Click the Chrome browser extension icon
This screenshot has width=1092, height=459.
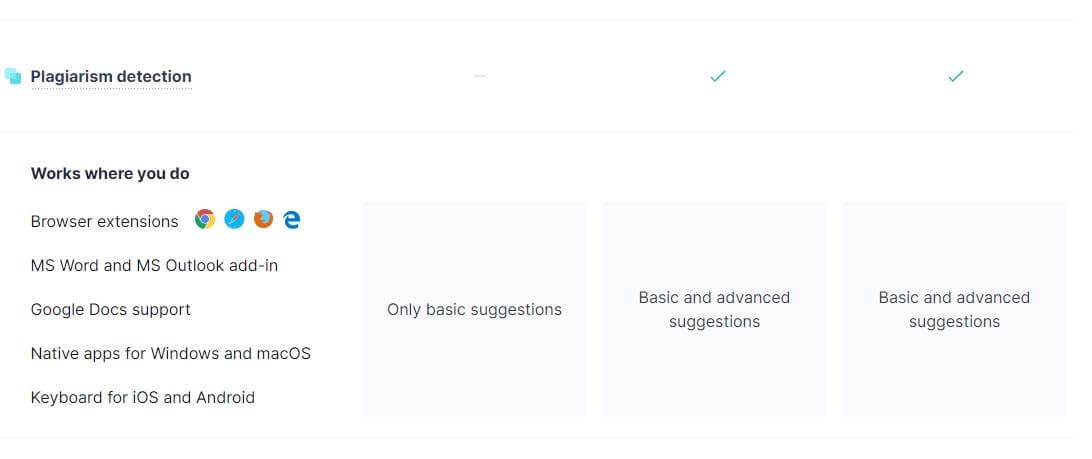(x=205, y=219)
